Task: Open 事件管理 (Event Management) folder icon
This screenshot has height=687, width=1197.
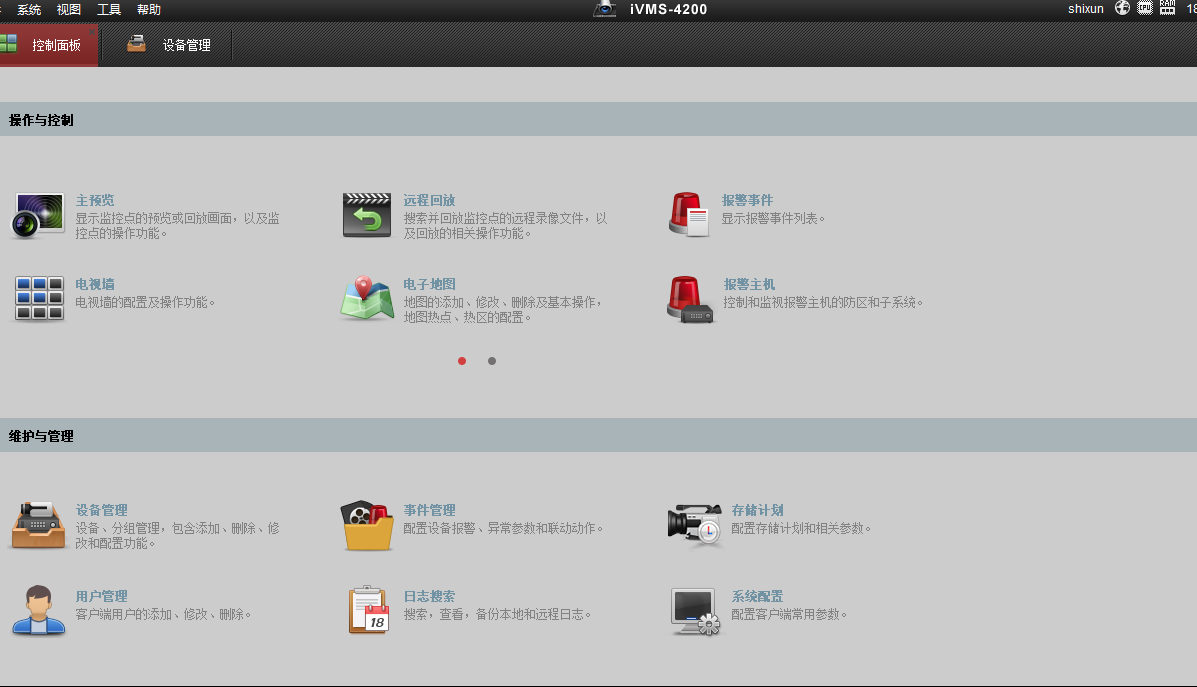Action: [x=367, y=525]
